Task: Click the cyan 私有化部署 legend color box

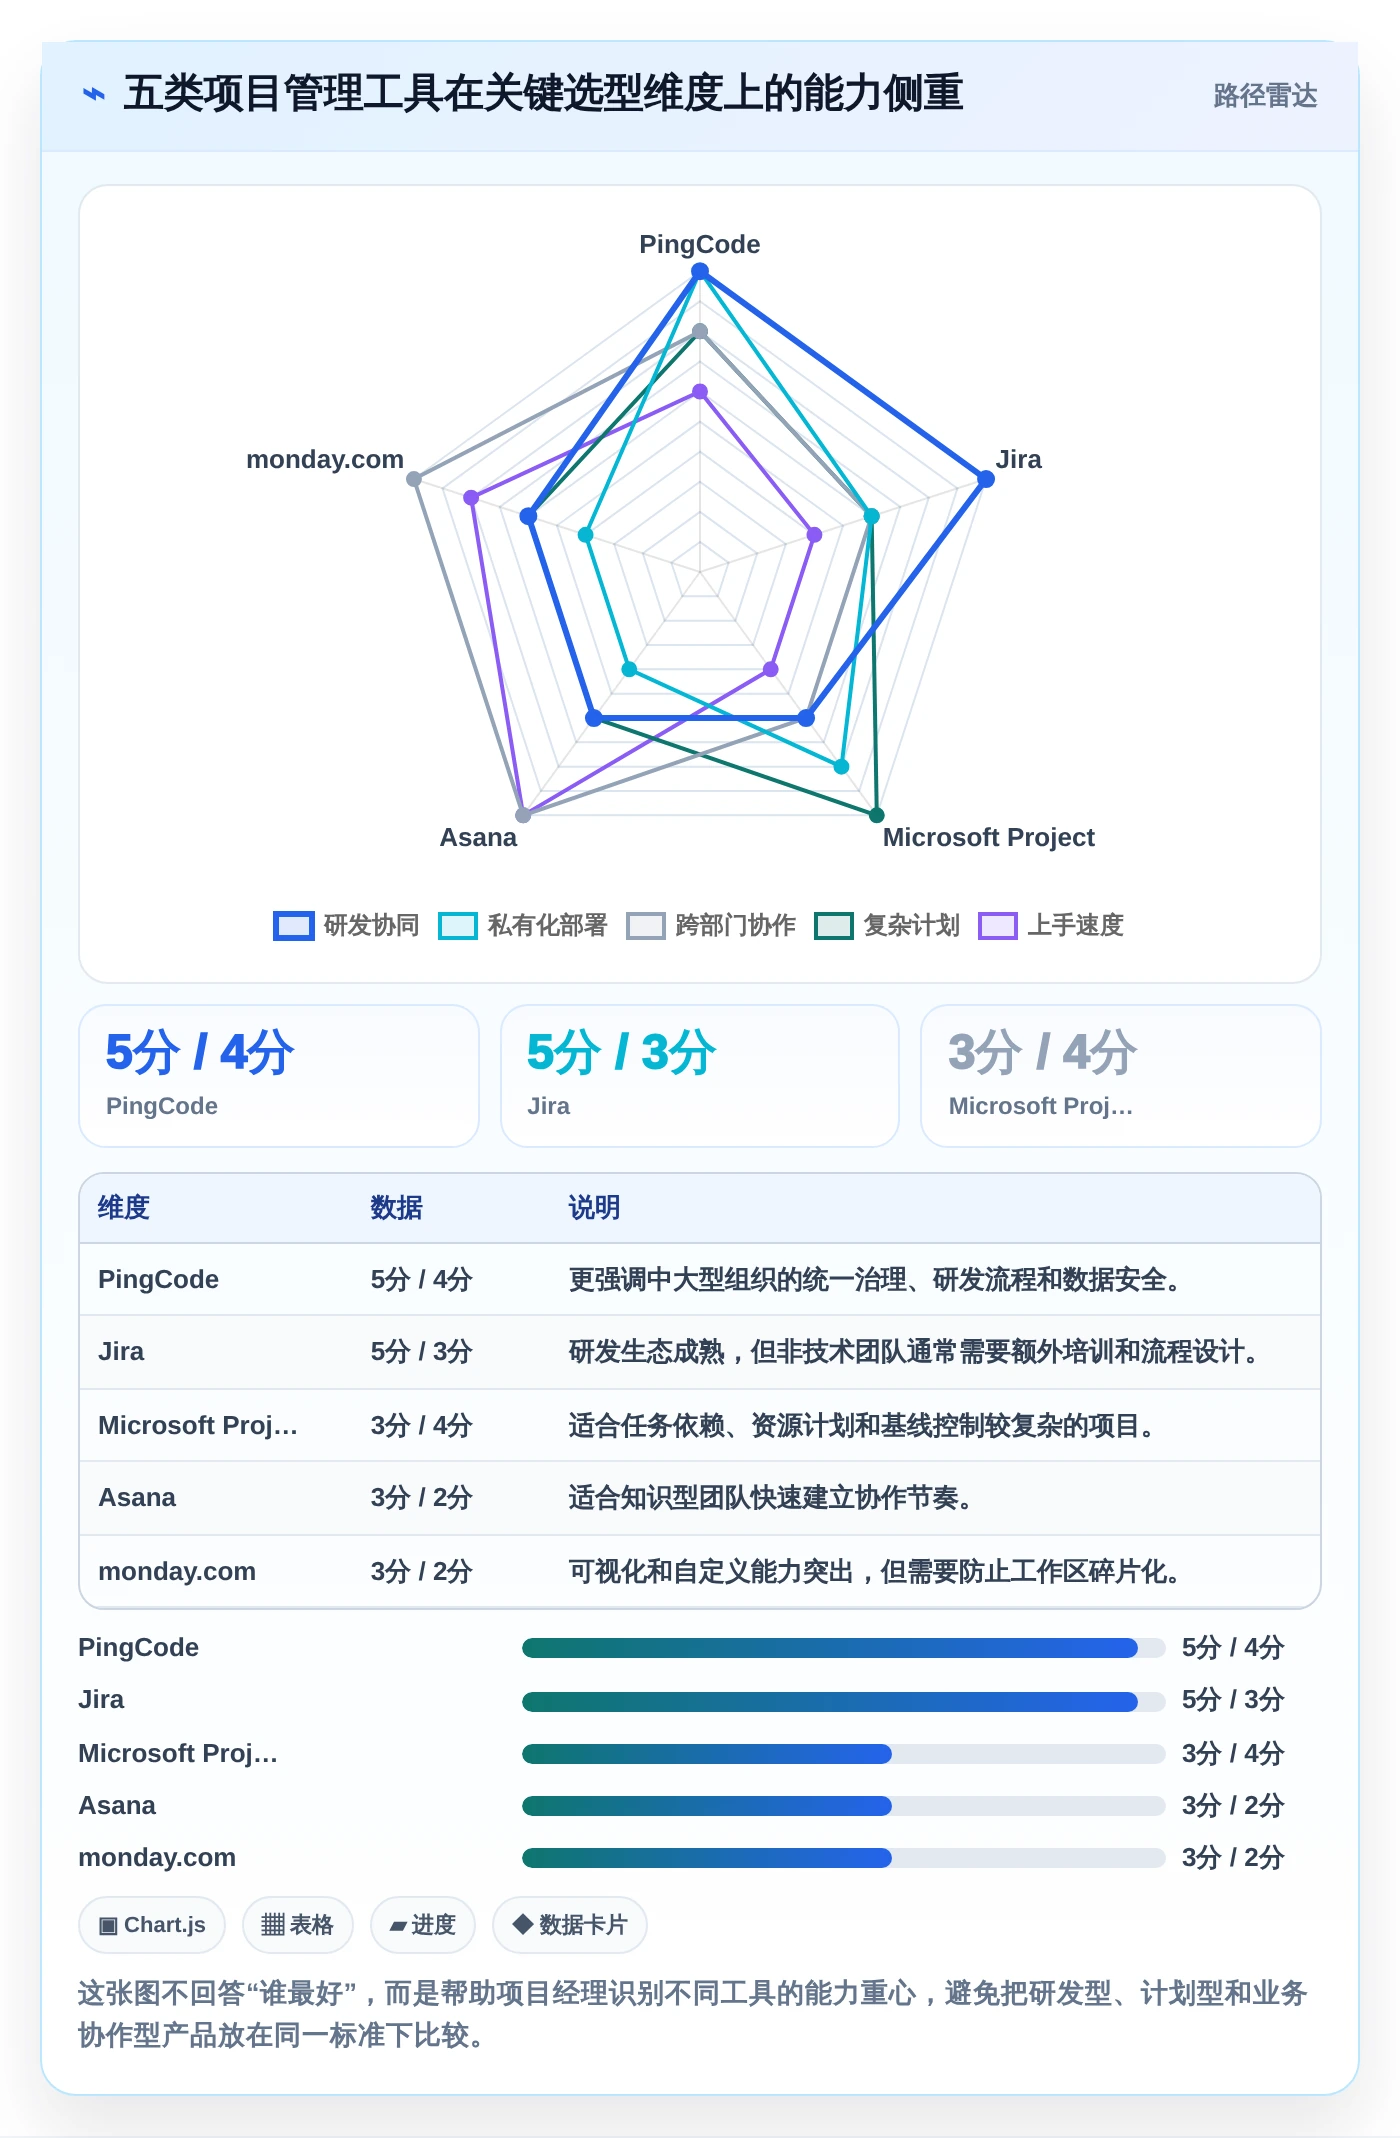Action: coord(458,926)
